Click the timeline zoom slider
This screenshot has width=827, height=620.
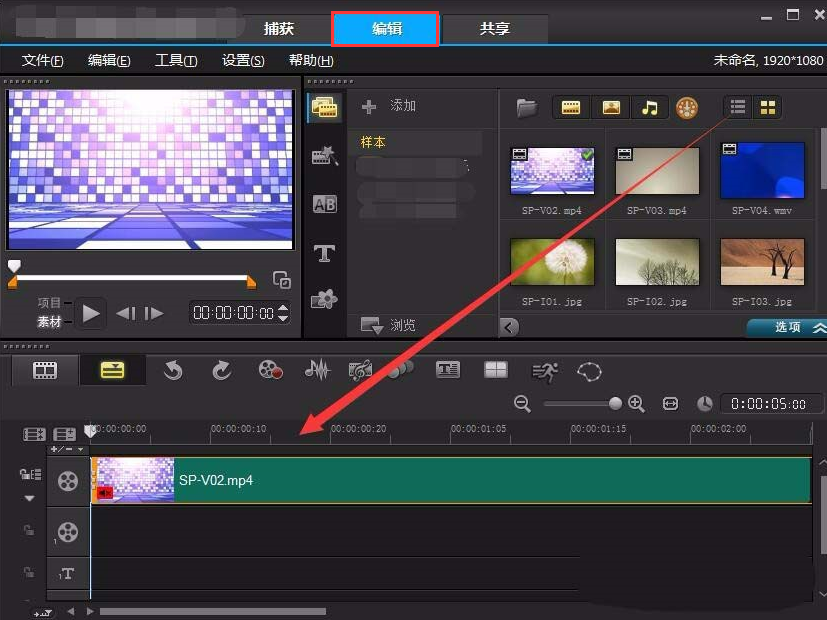[x=583, y=404]
